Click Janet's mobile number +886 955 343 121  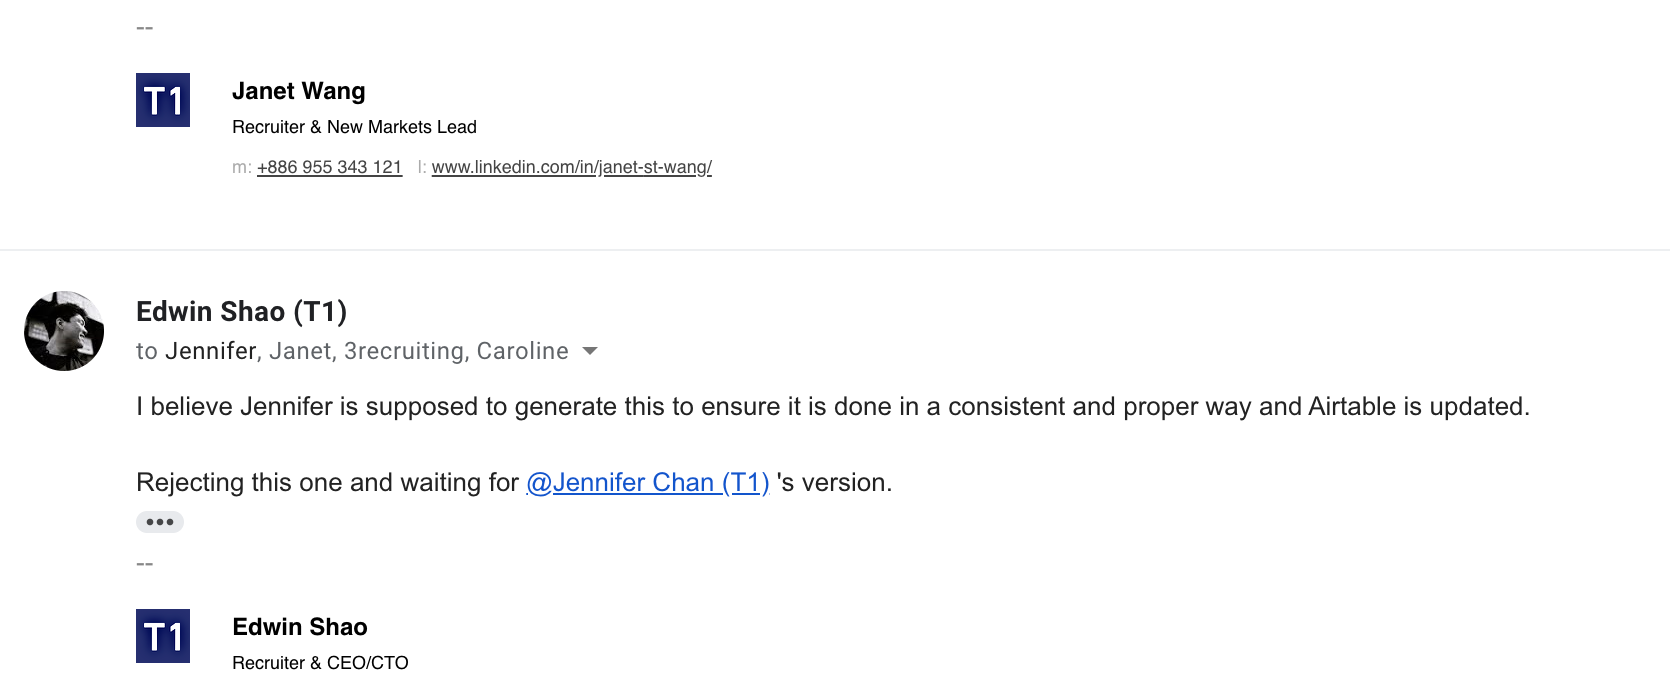coord(329,167)
